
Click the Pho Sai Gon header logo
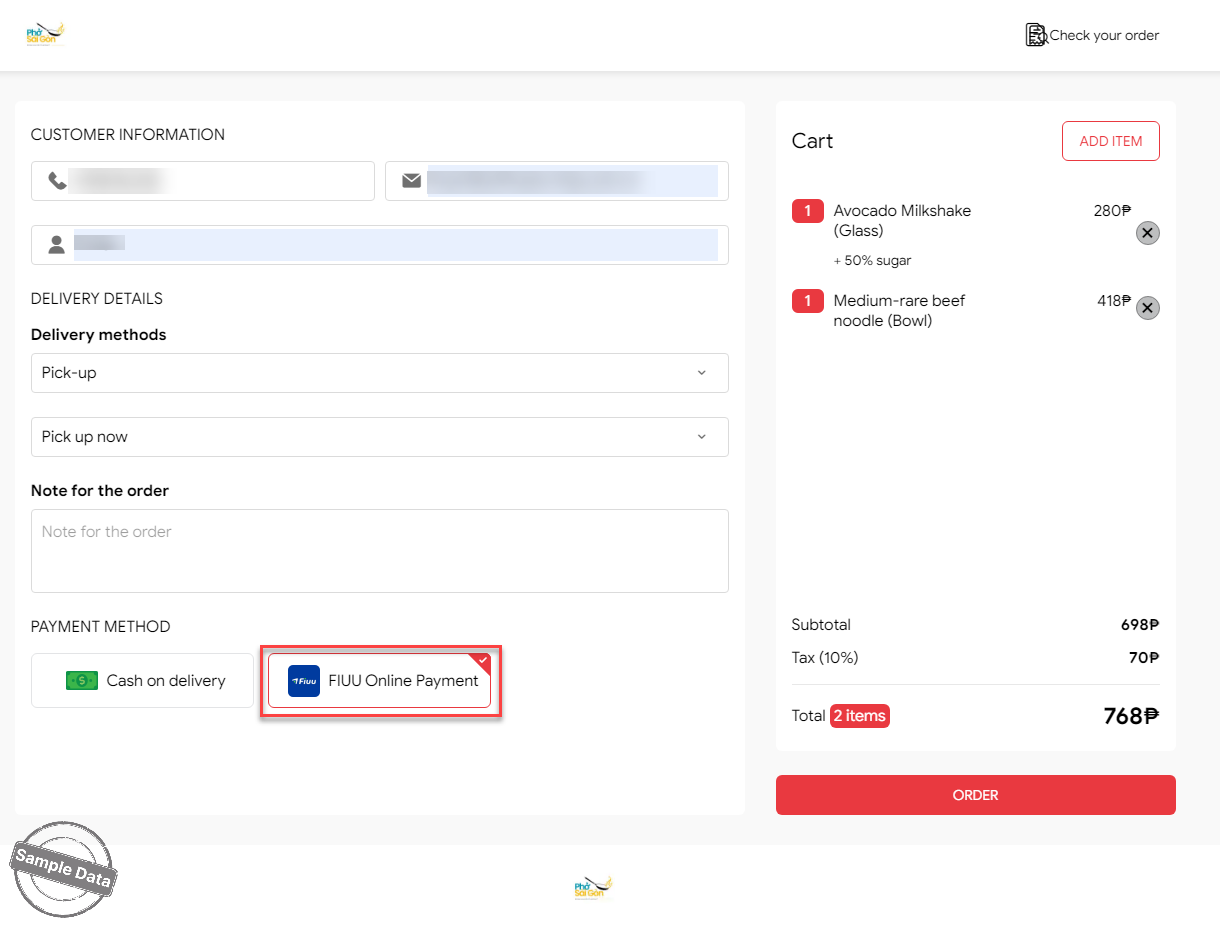click(45, 34)
